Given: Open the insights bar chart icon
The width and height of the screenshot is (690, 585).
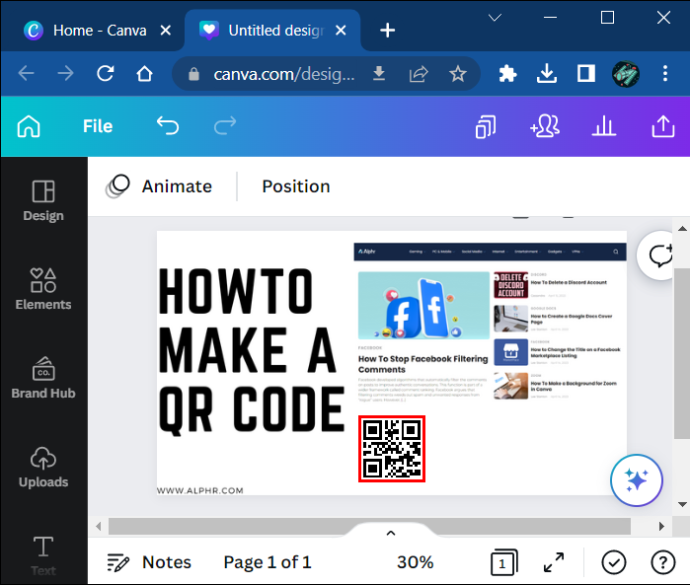Looking at the screenshot, I should [x=604, y=126].
